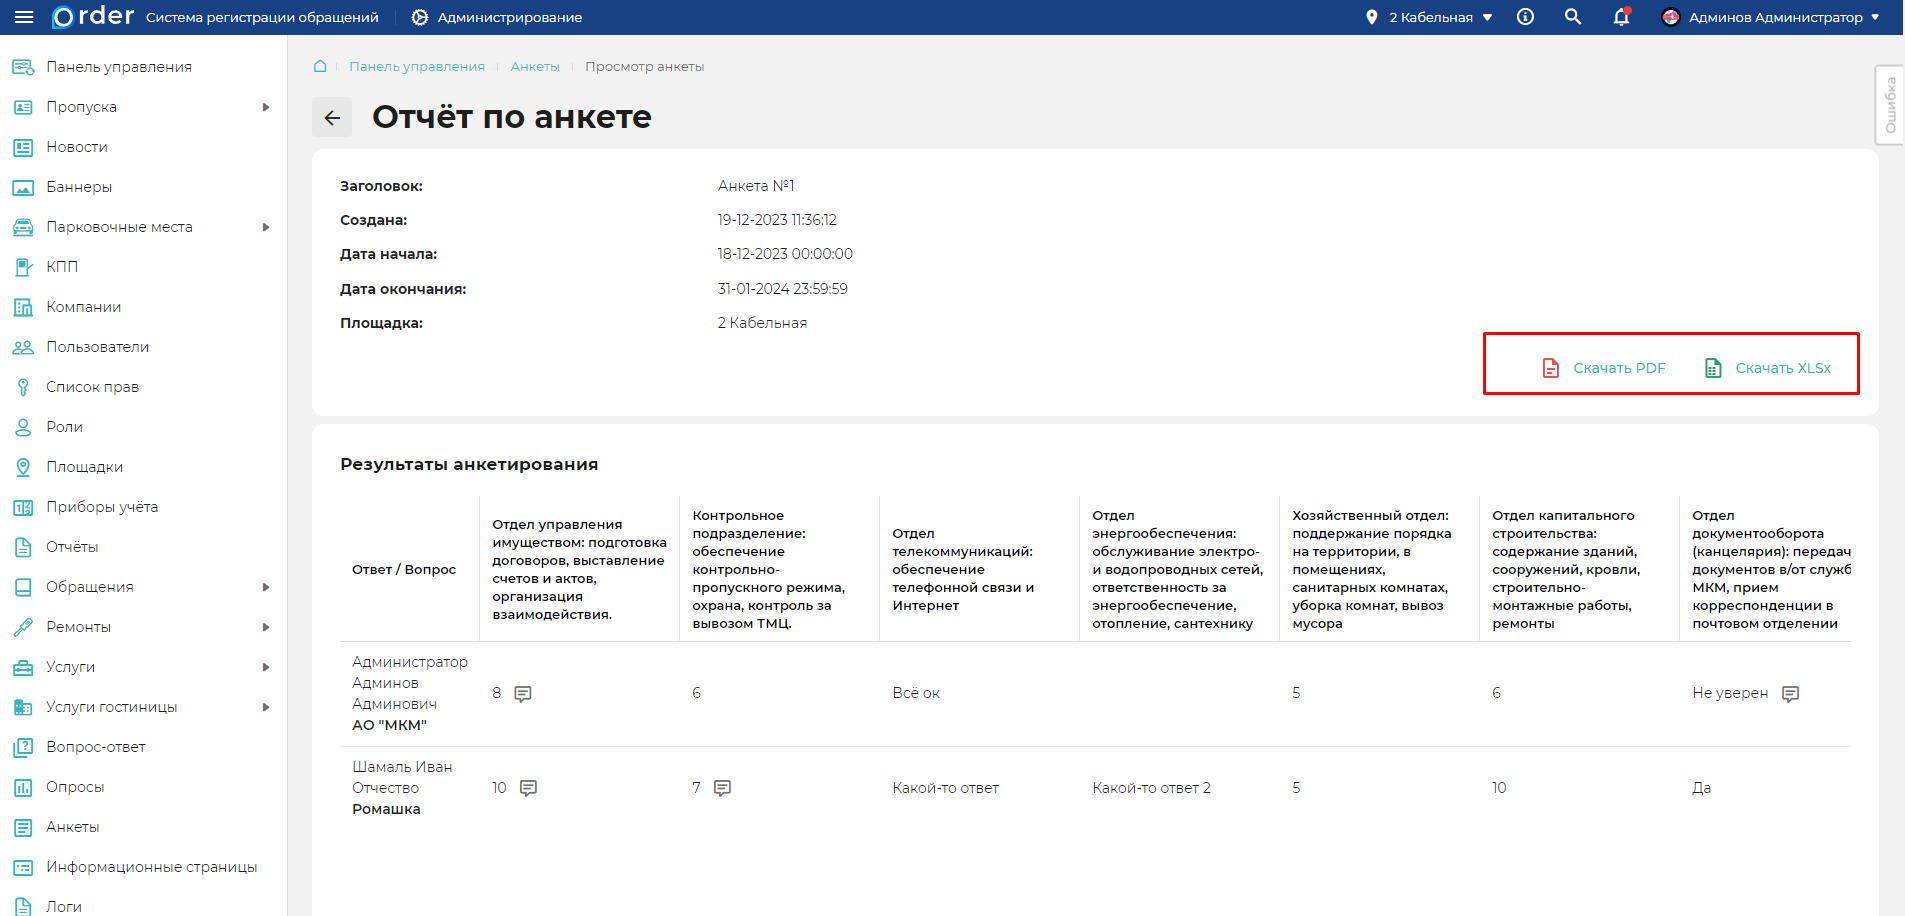The image size is (1905, 916).
Task: Click the home icon in breadcrumbs
Action: [320, 66]
